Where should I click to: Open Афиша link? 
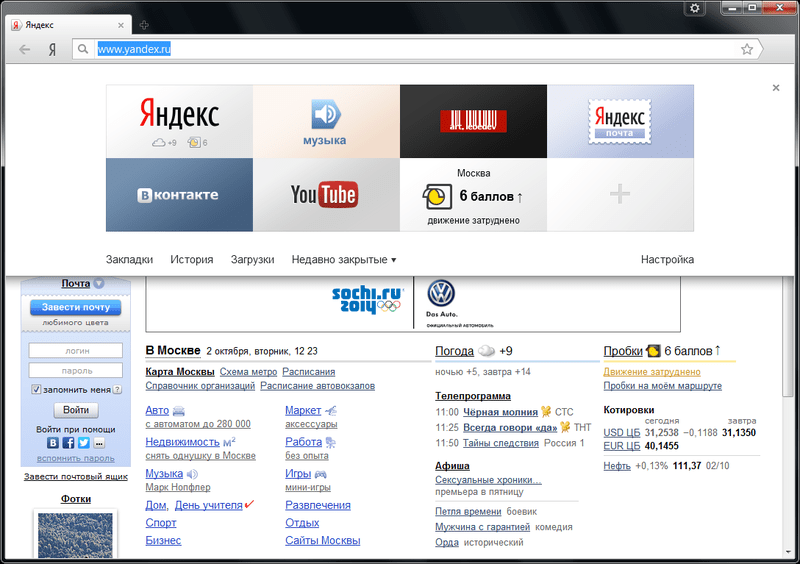pyautogui.click(x=452, y=466)
